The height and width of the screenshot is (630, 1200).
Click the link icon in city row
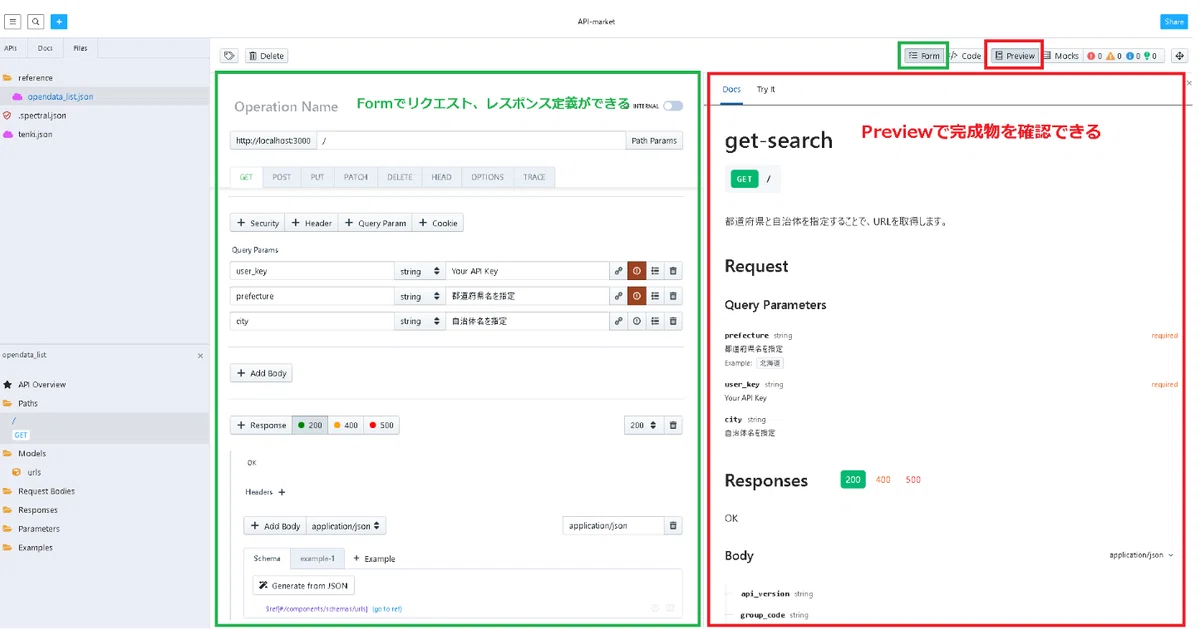618,322
